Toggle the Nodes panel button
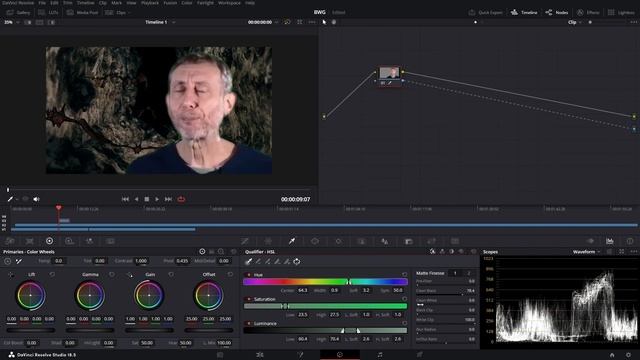The image size is (640, 360). click(557, 13)
